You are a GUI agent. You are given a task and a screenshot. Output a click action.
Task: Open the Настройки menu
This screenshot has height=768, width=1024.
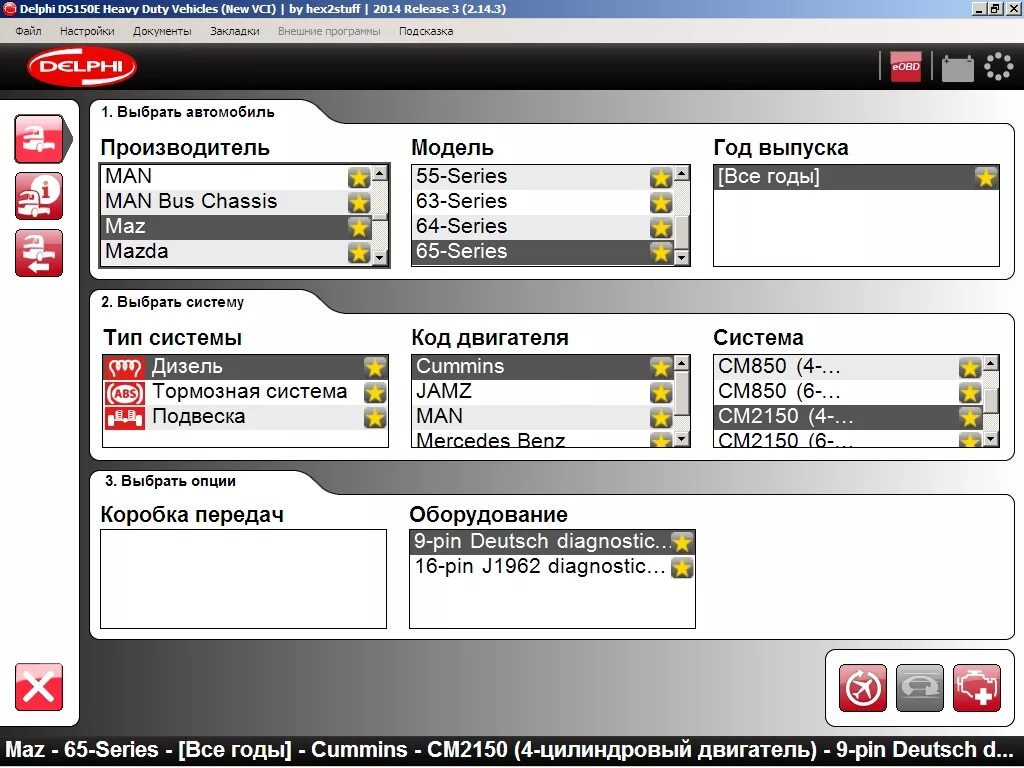[x=87, y=31]
